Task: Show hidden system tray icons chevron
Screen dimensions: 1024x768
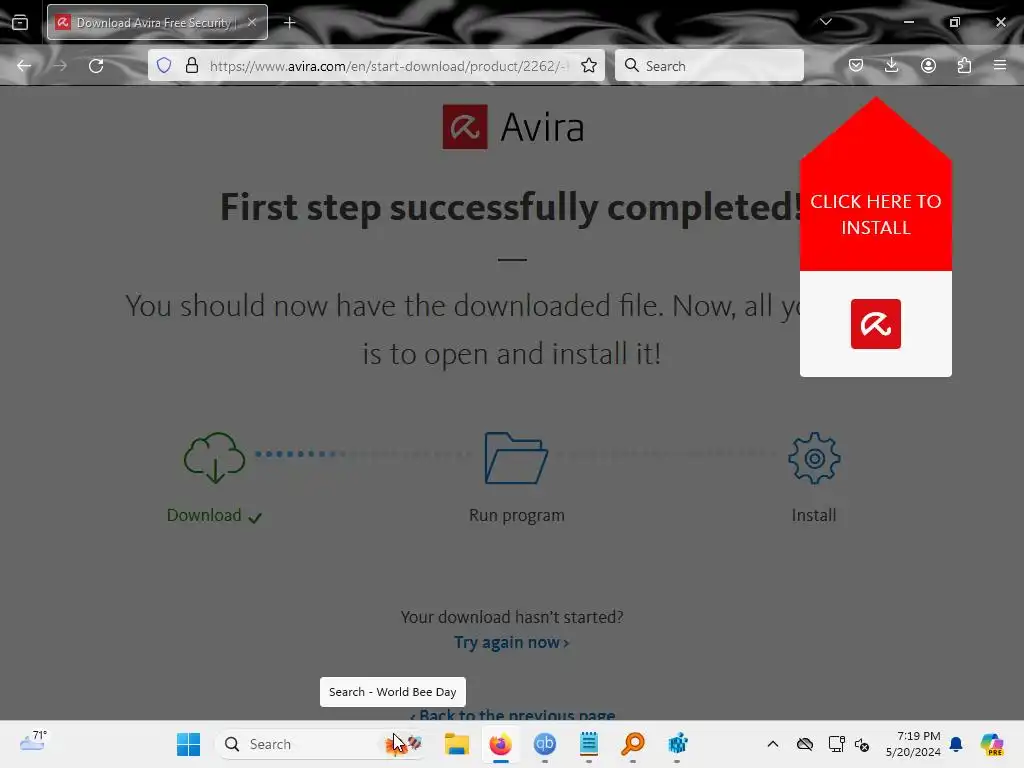Action: pyautogui.click(x=773, y=744)
